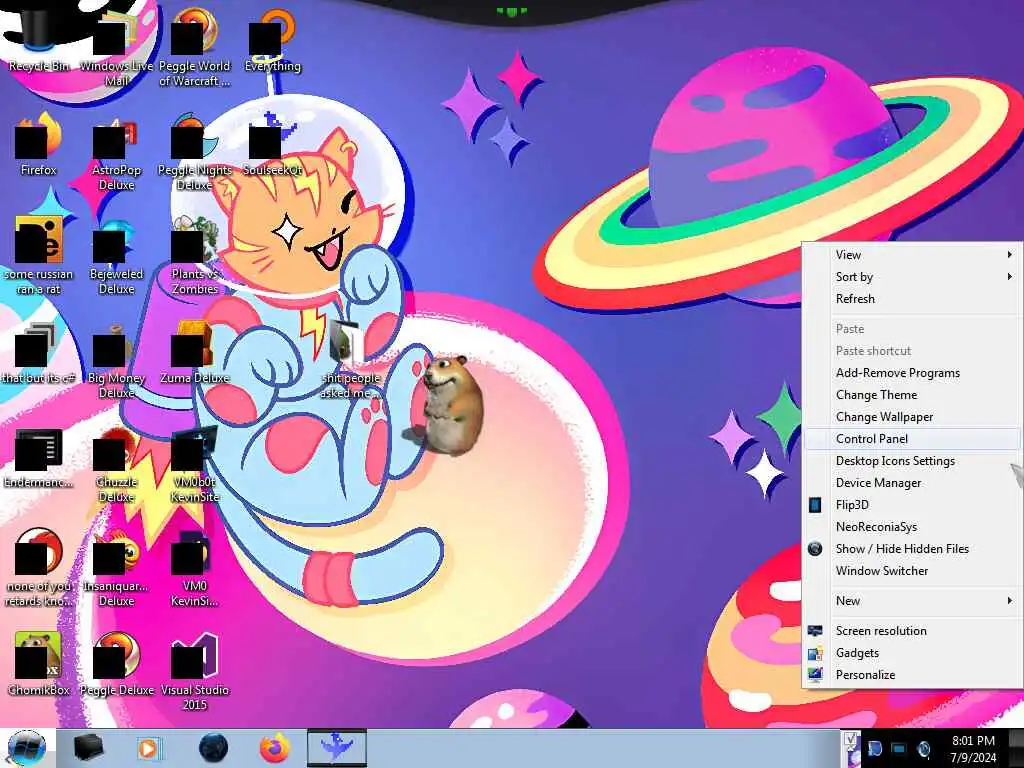Image resolution: width=1024 pixels, height=768 pixels.
Task: Select the SoulseekQt desktop shortcut
Action: tap(272, 144)
